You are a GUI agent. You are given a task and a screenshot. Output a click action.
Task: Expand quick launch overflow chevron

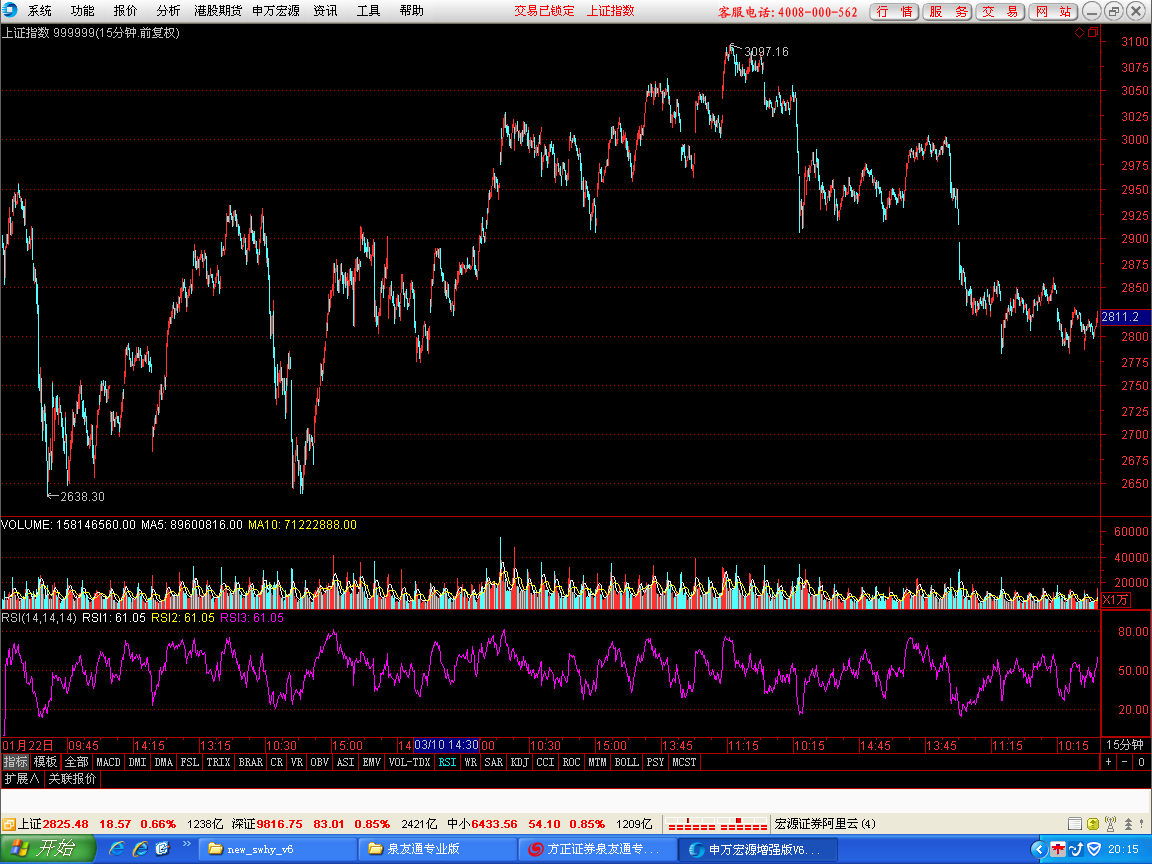(187, 844)
